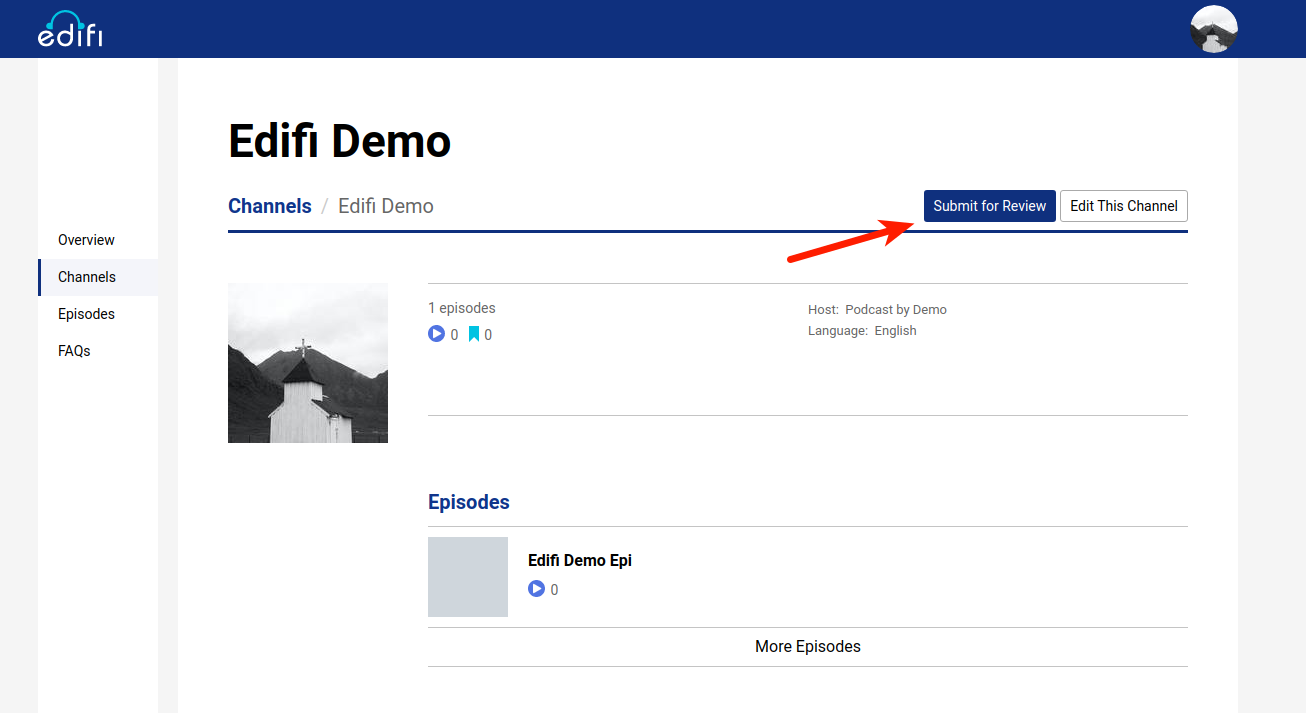Open the Edifi Demo Epi episode title

580,560
